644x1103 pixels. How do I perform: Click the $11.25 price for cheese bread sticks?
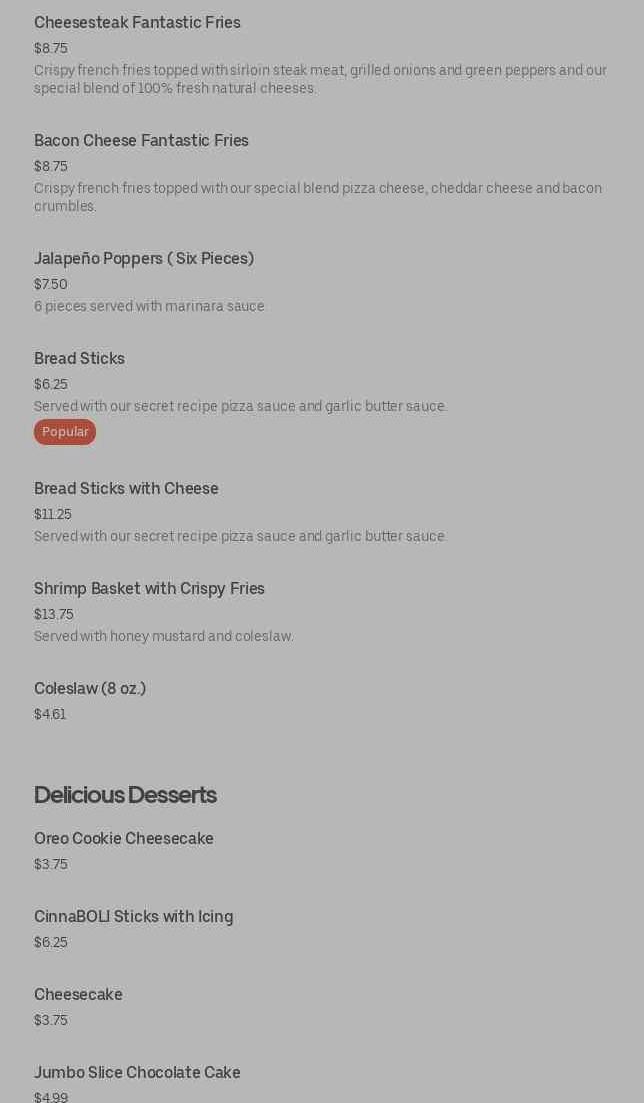click(x=53, y=514)
